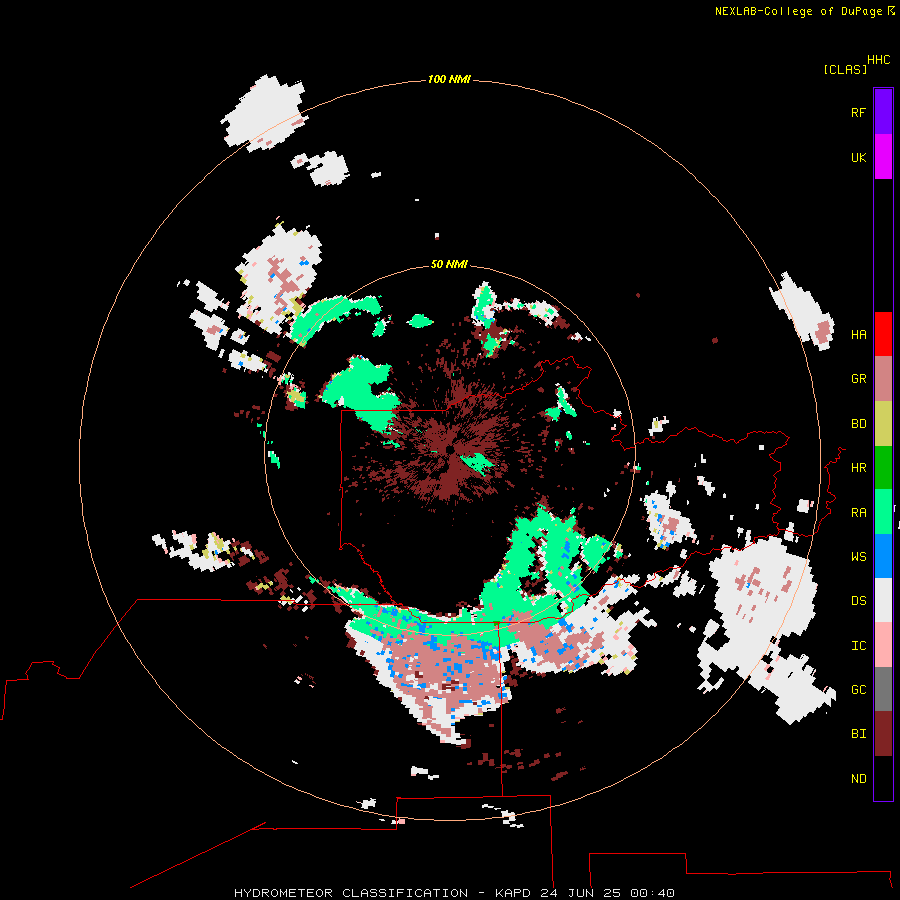Viewport: 900px width, 900px height.
Task: Click the WS legend label
Action: pyautogui.click(x=858, y=557)
